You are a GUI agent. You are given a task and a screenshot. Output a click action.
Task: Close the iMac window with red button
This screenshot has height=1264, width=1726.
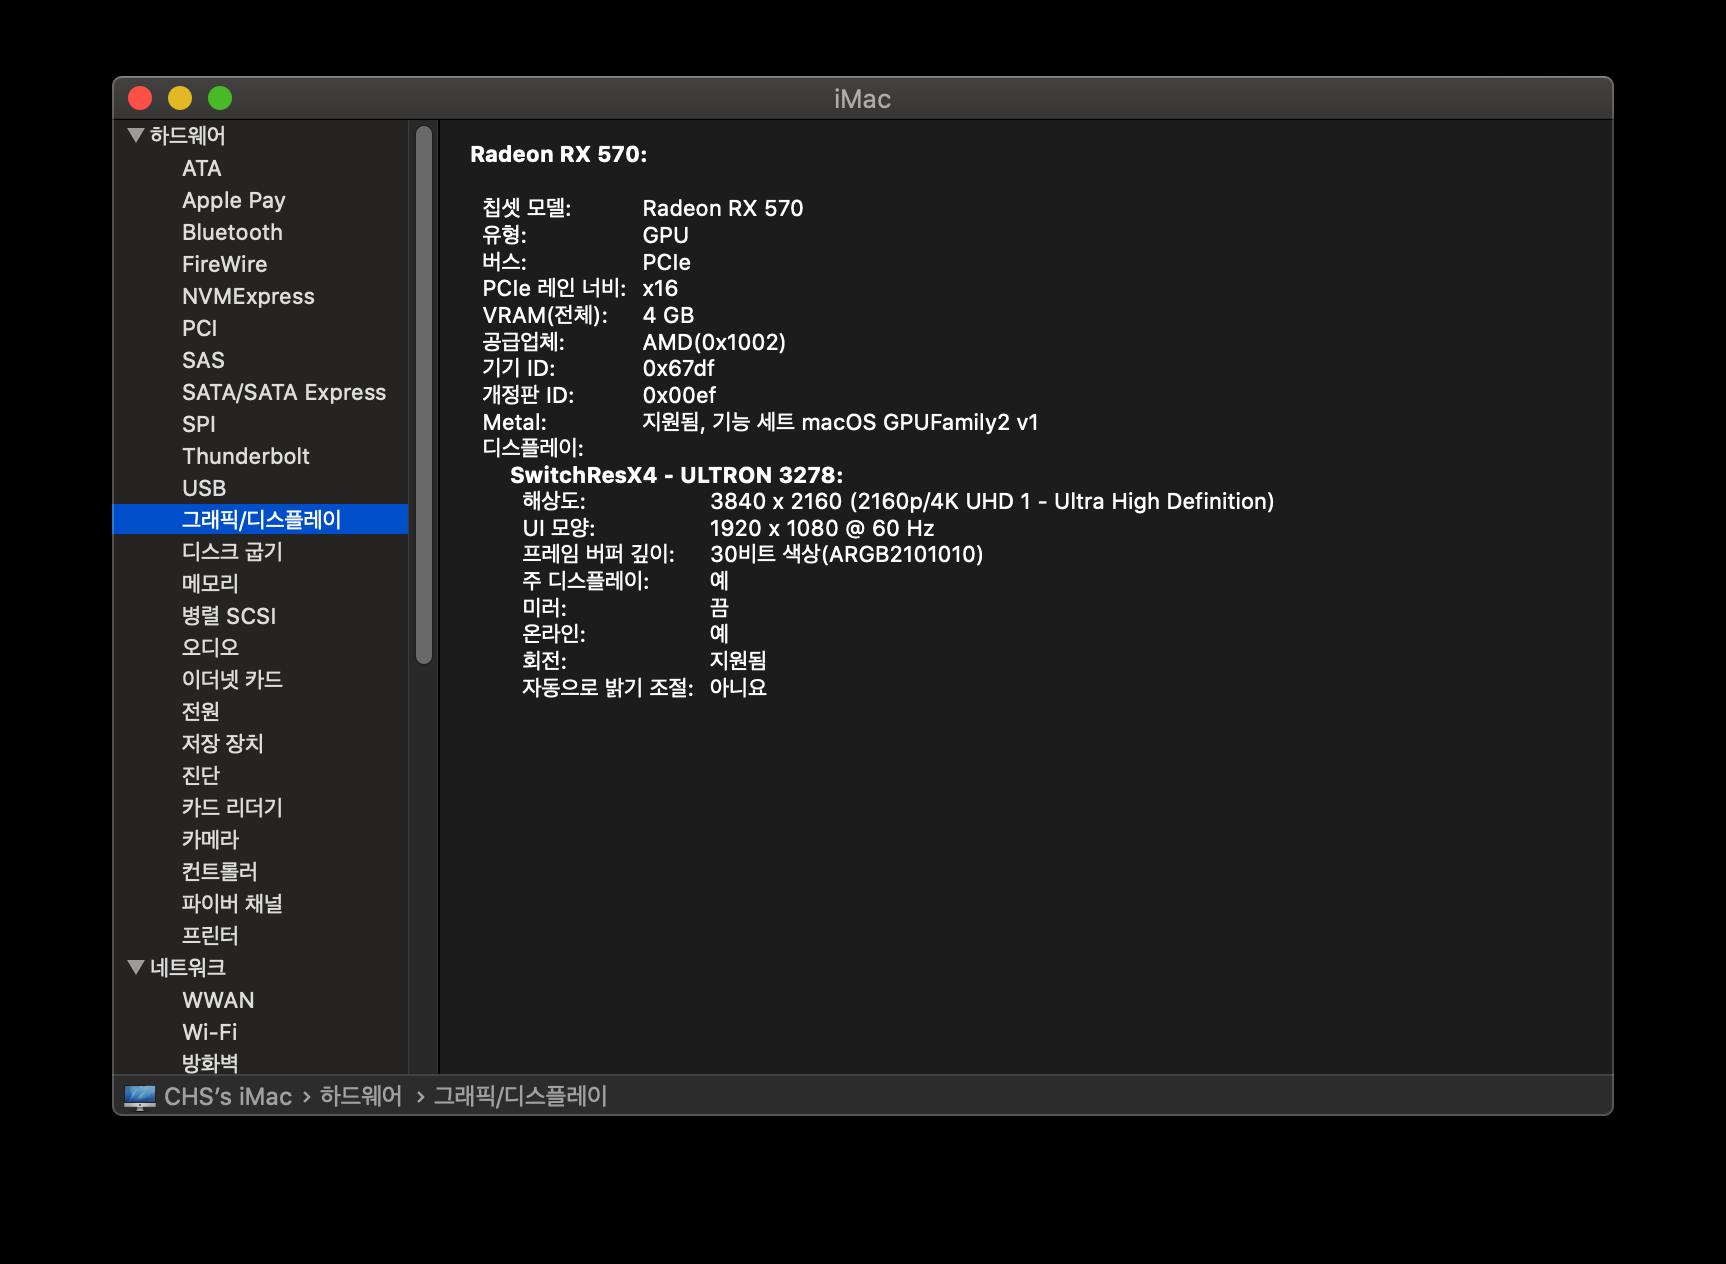pyautogui.click(x=140, y=98)
